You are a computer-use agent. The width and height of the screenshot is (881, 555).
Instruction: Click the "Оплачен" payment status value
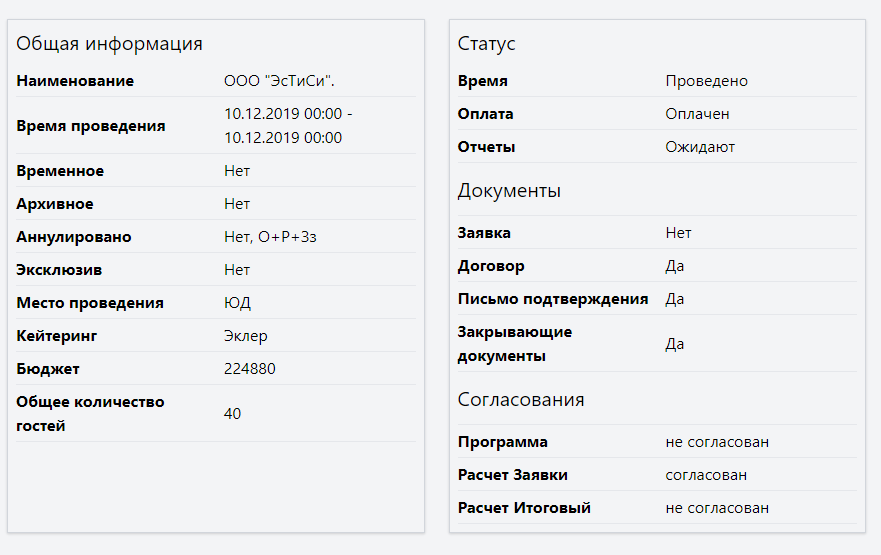(698, 114)
